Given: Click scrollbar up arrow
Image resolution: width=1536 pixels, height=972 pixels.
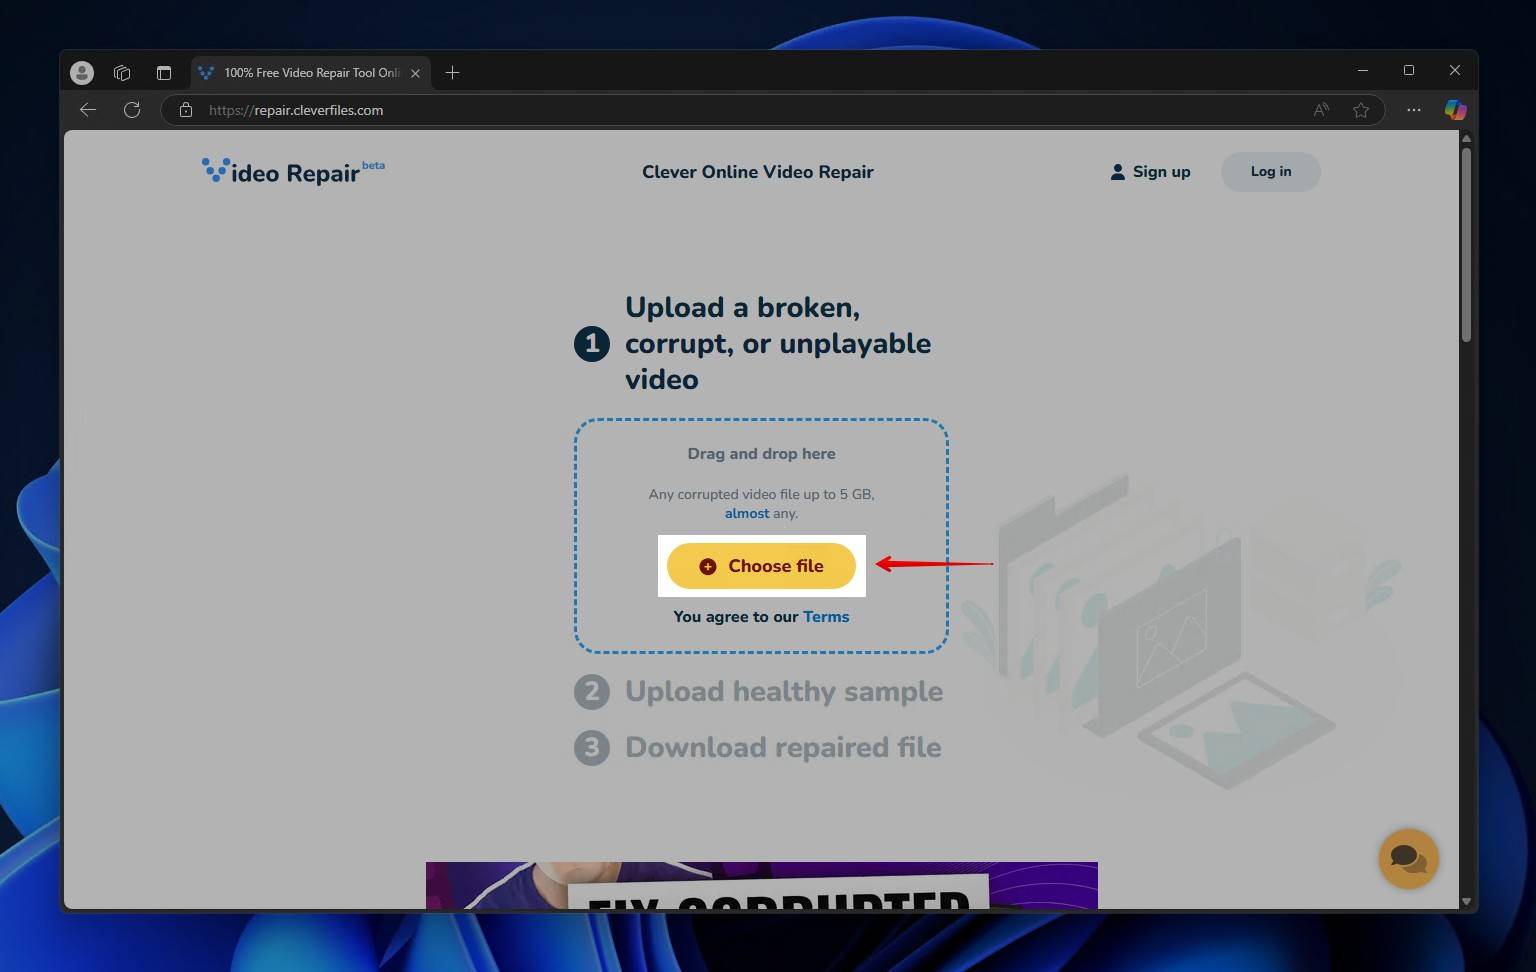Looking at the screenshot, I should click(1466, 138).
